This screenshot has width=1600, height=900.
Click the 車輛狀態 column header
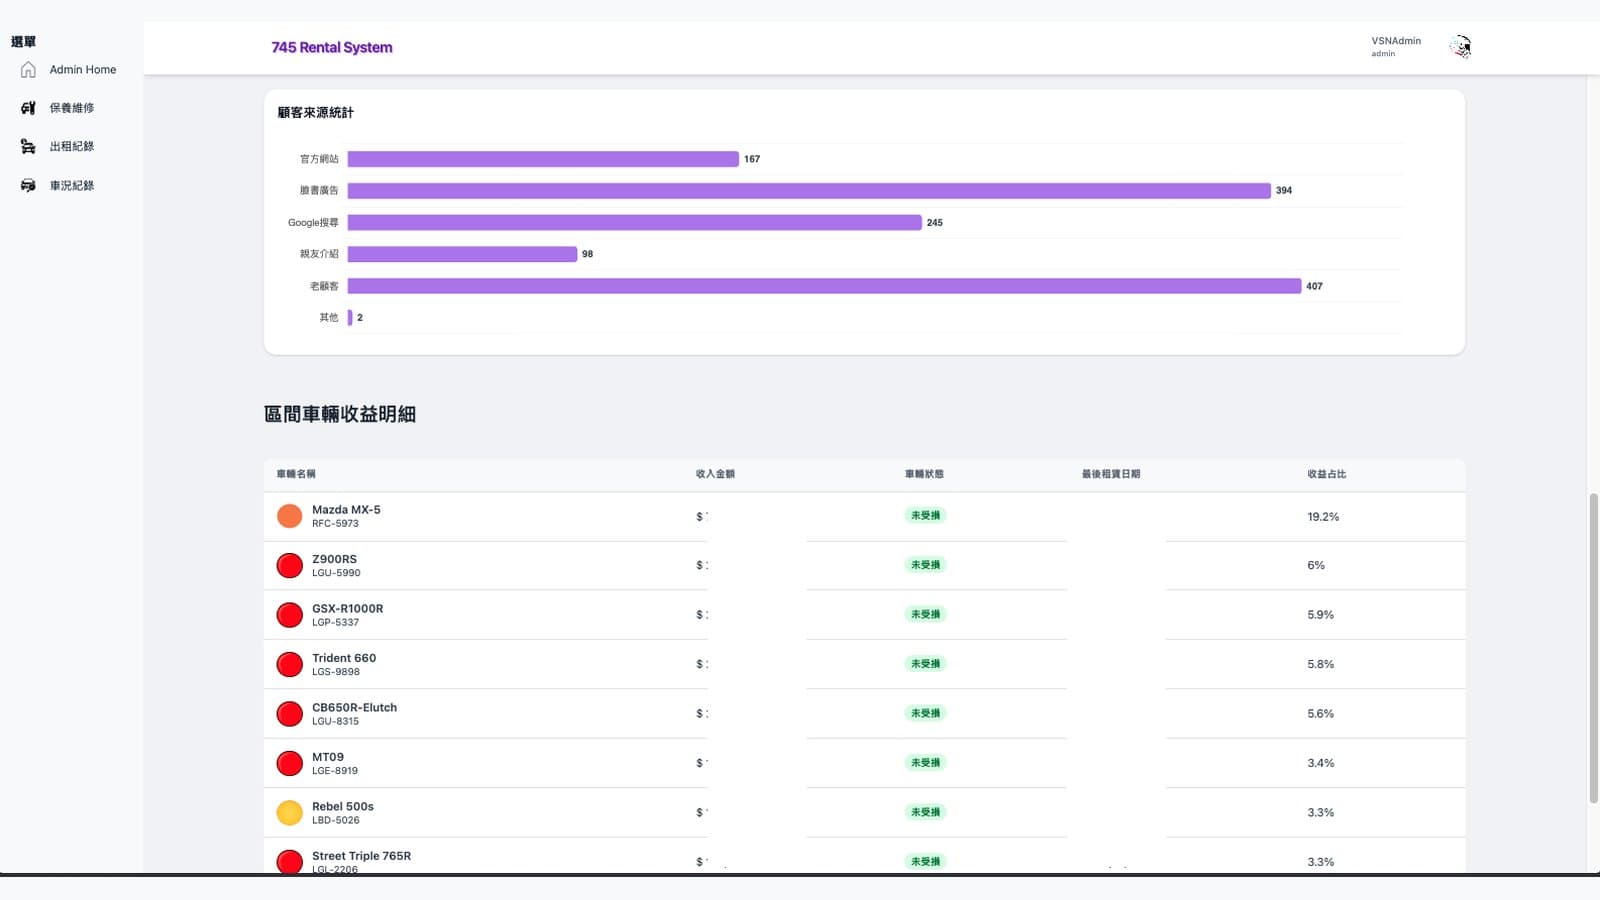(924, 474)
